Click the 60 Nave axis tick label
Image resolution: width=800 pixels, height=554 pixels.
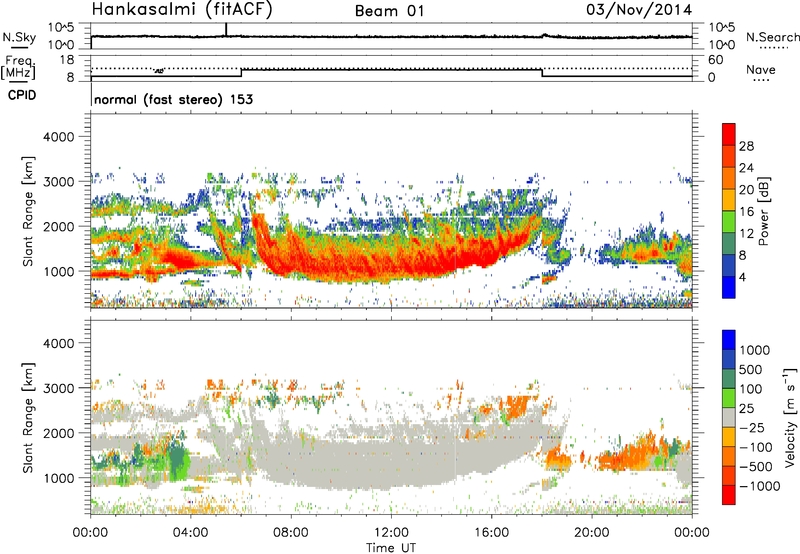716,60
